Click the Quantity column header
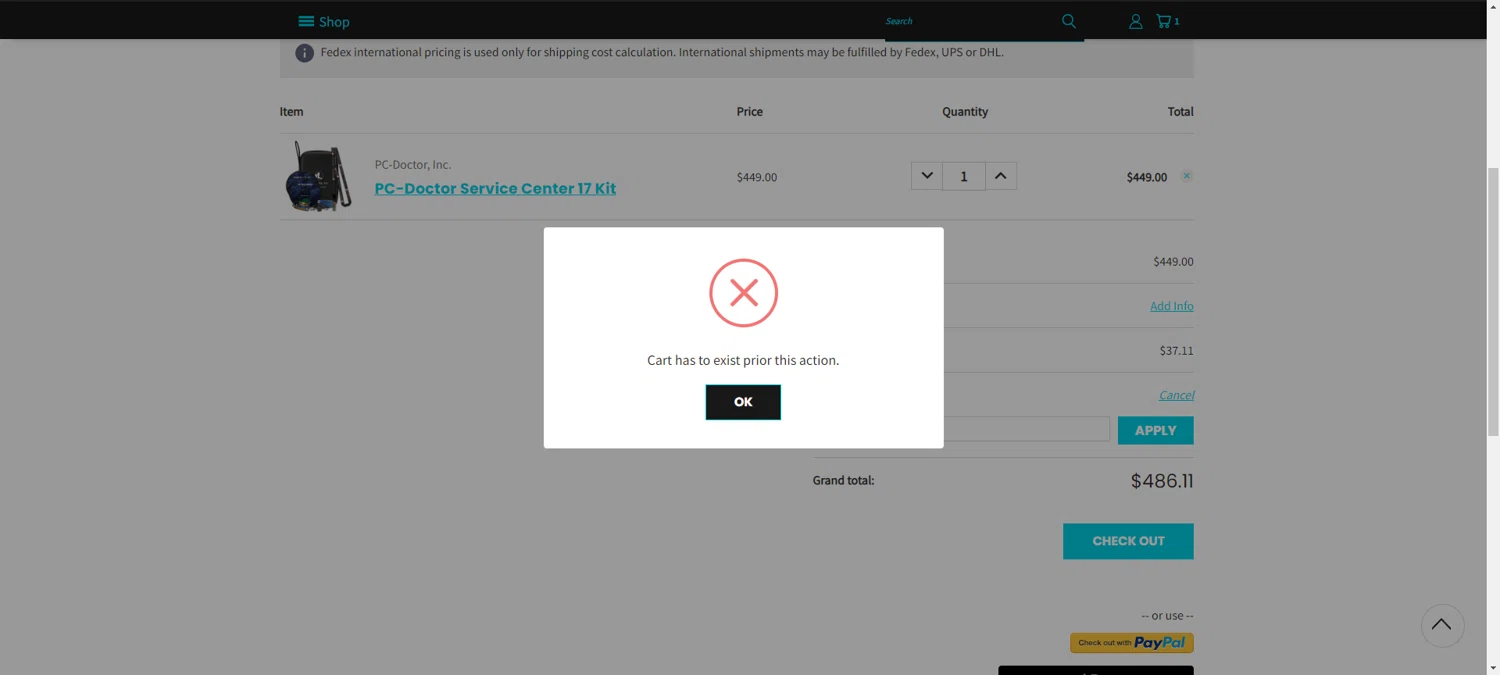1500x675 pixels. 965,111
